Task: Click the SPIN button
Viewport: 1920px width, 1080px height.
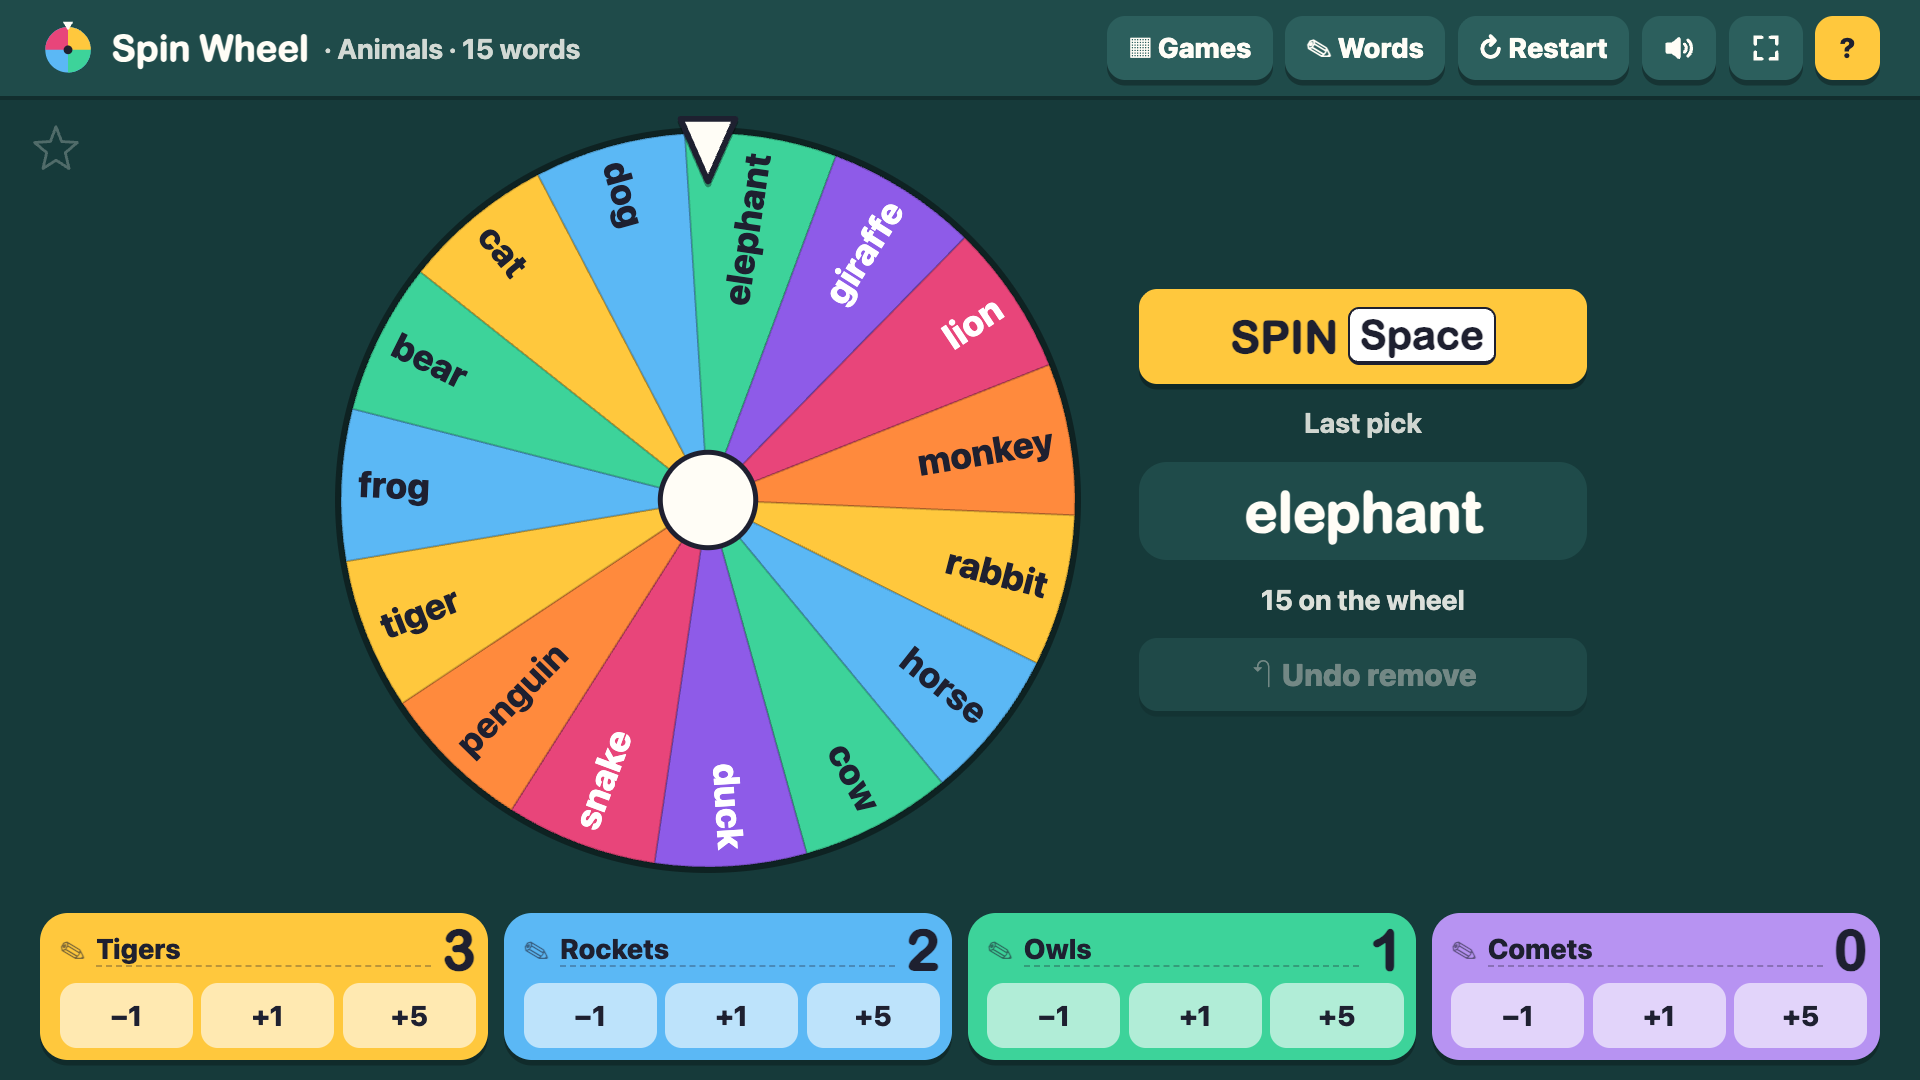Action: tap(1363, 336)
